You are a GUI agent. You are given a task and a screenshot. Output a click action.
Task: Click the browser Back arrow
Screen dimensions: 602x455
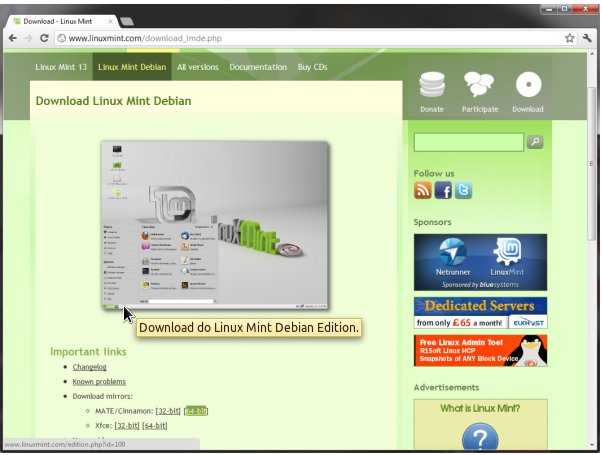(x=13, y=38)
